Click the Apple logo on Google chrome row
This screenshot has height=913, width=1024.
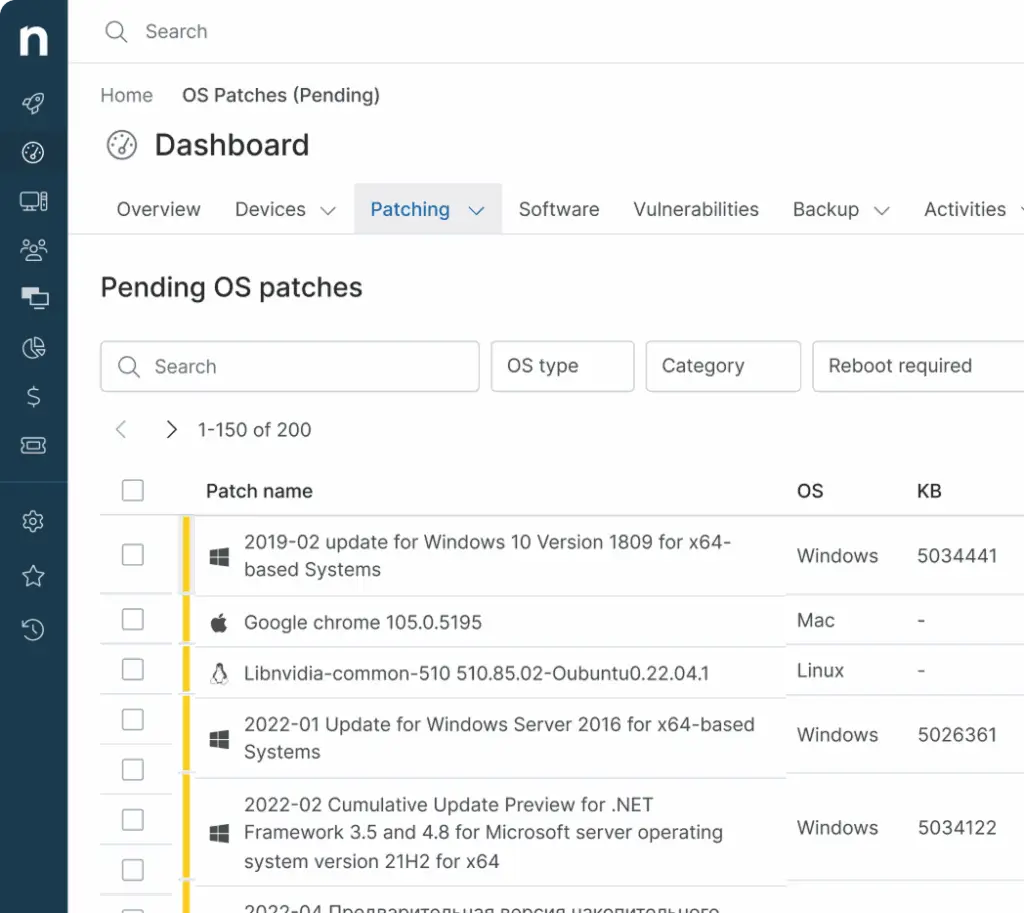[x=219, y=623]
